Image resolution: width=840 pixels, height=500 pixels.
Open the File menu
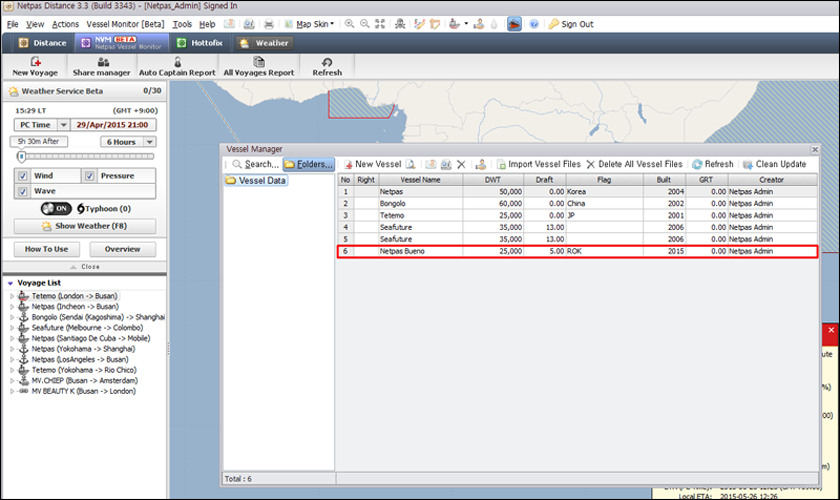tap(12, 24)
